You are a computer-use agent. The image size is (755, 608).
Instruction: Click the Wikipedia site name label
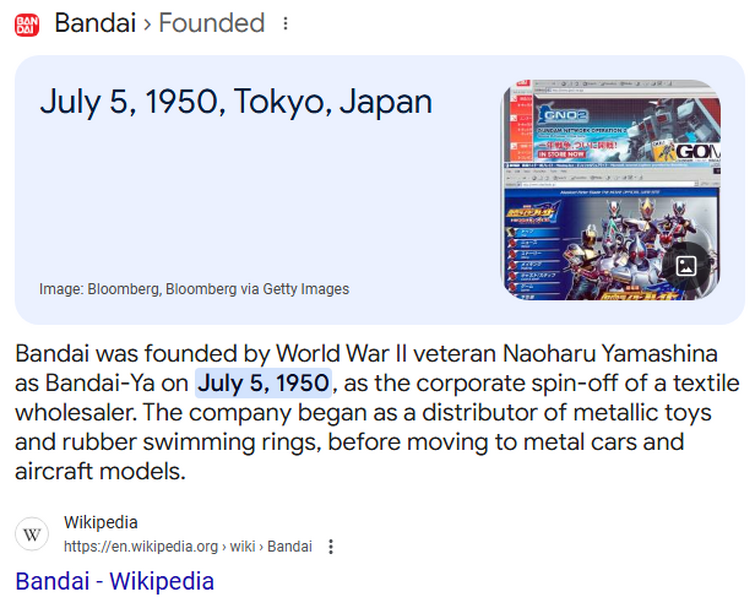click(101, 522)
